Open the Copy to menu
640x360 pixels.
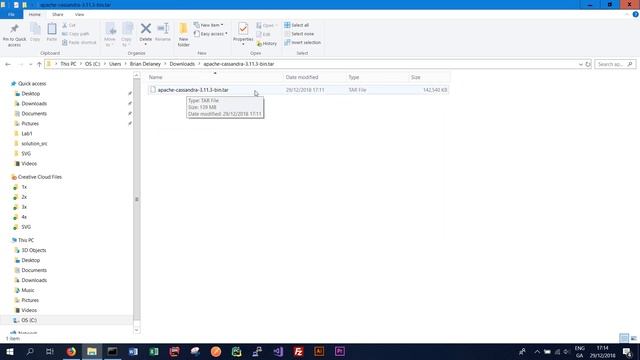click(127, 34)
